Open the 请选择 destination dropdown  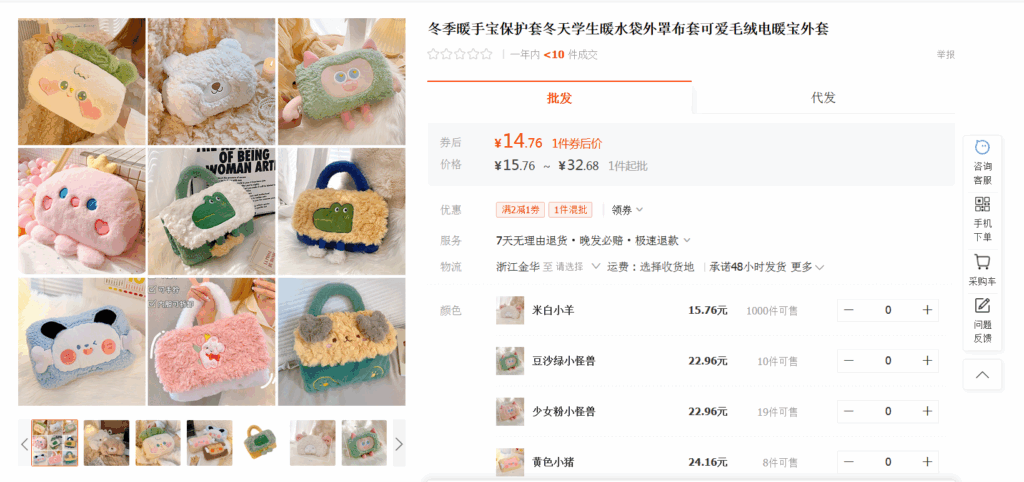(578, 266)
